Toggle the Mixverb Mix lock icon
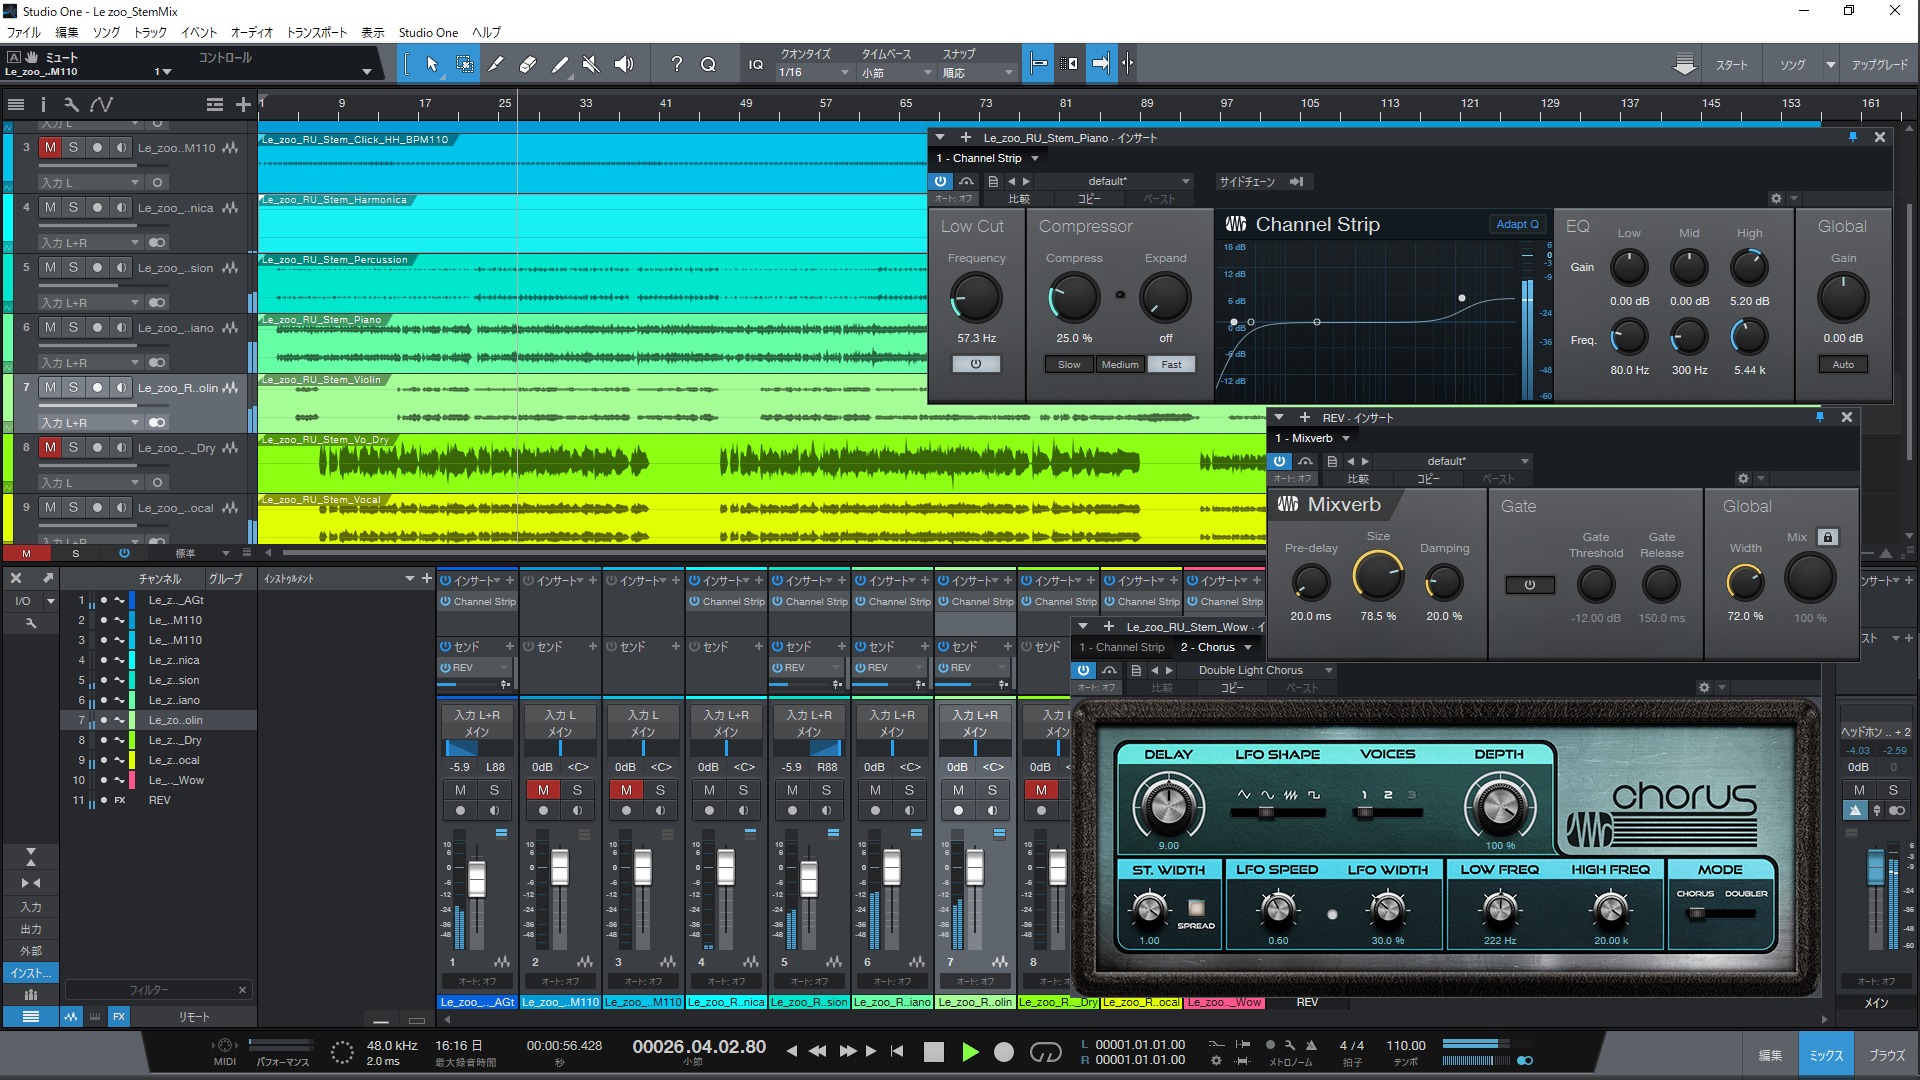Screen dimensions: 1920x1080 (x=1828, y=537)
